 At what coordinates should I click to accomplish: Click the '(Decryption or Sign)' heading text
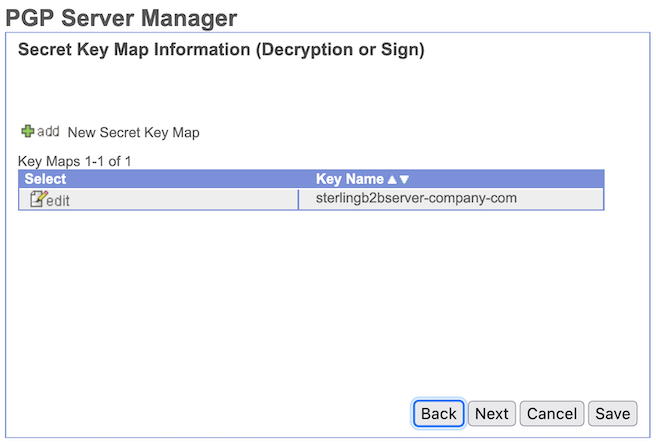click(x=340, y=51)
